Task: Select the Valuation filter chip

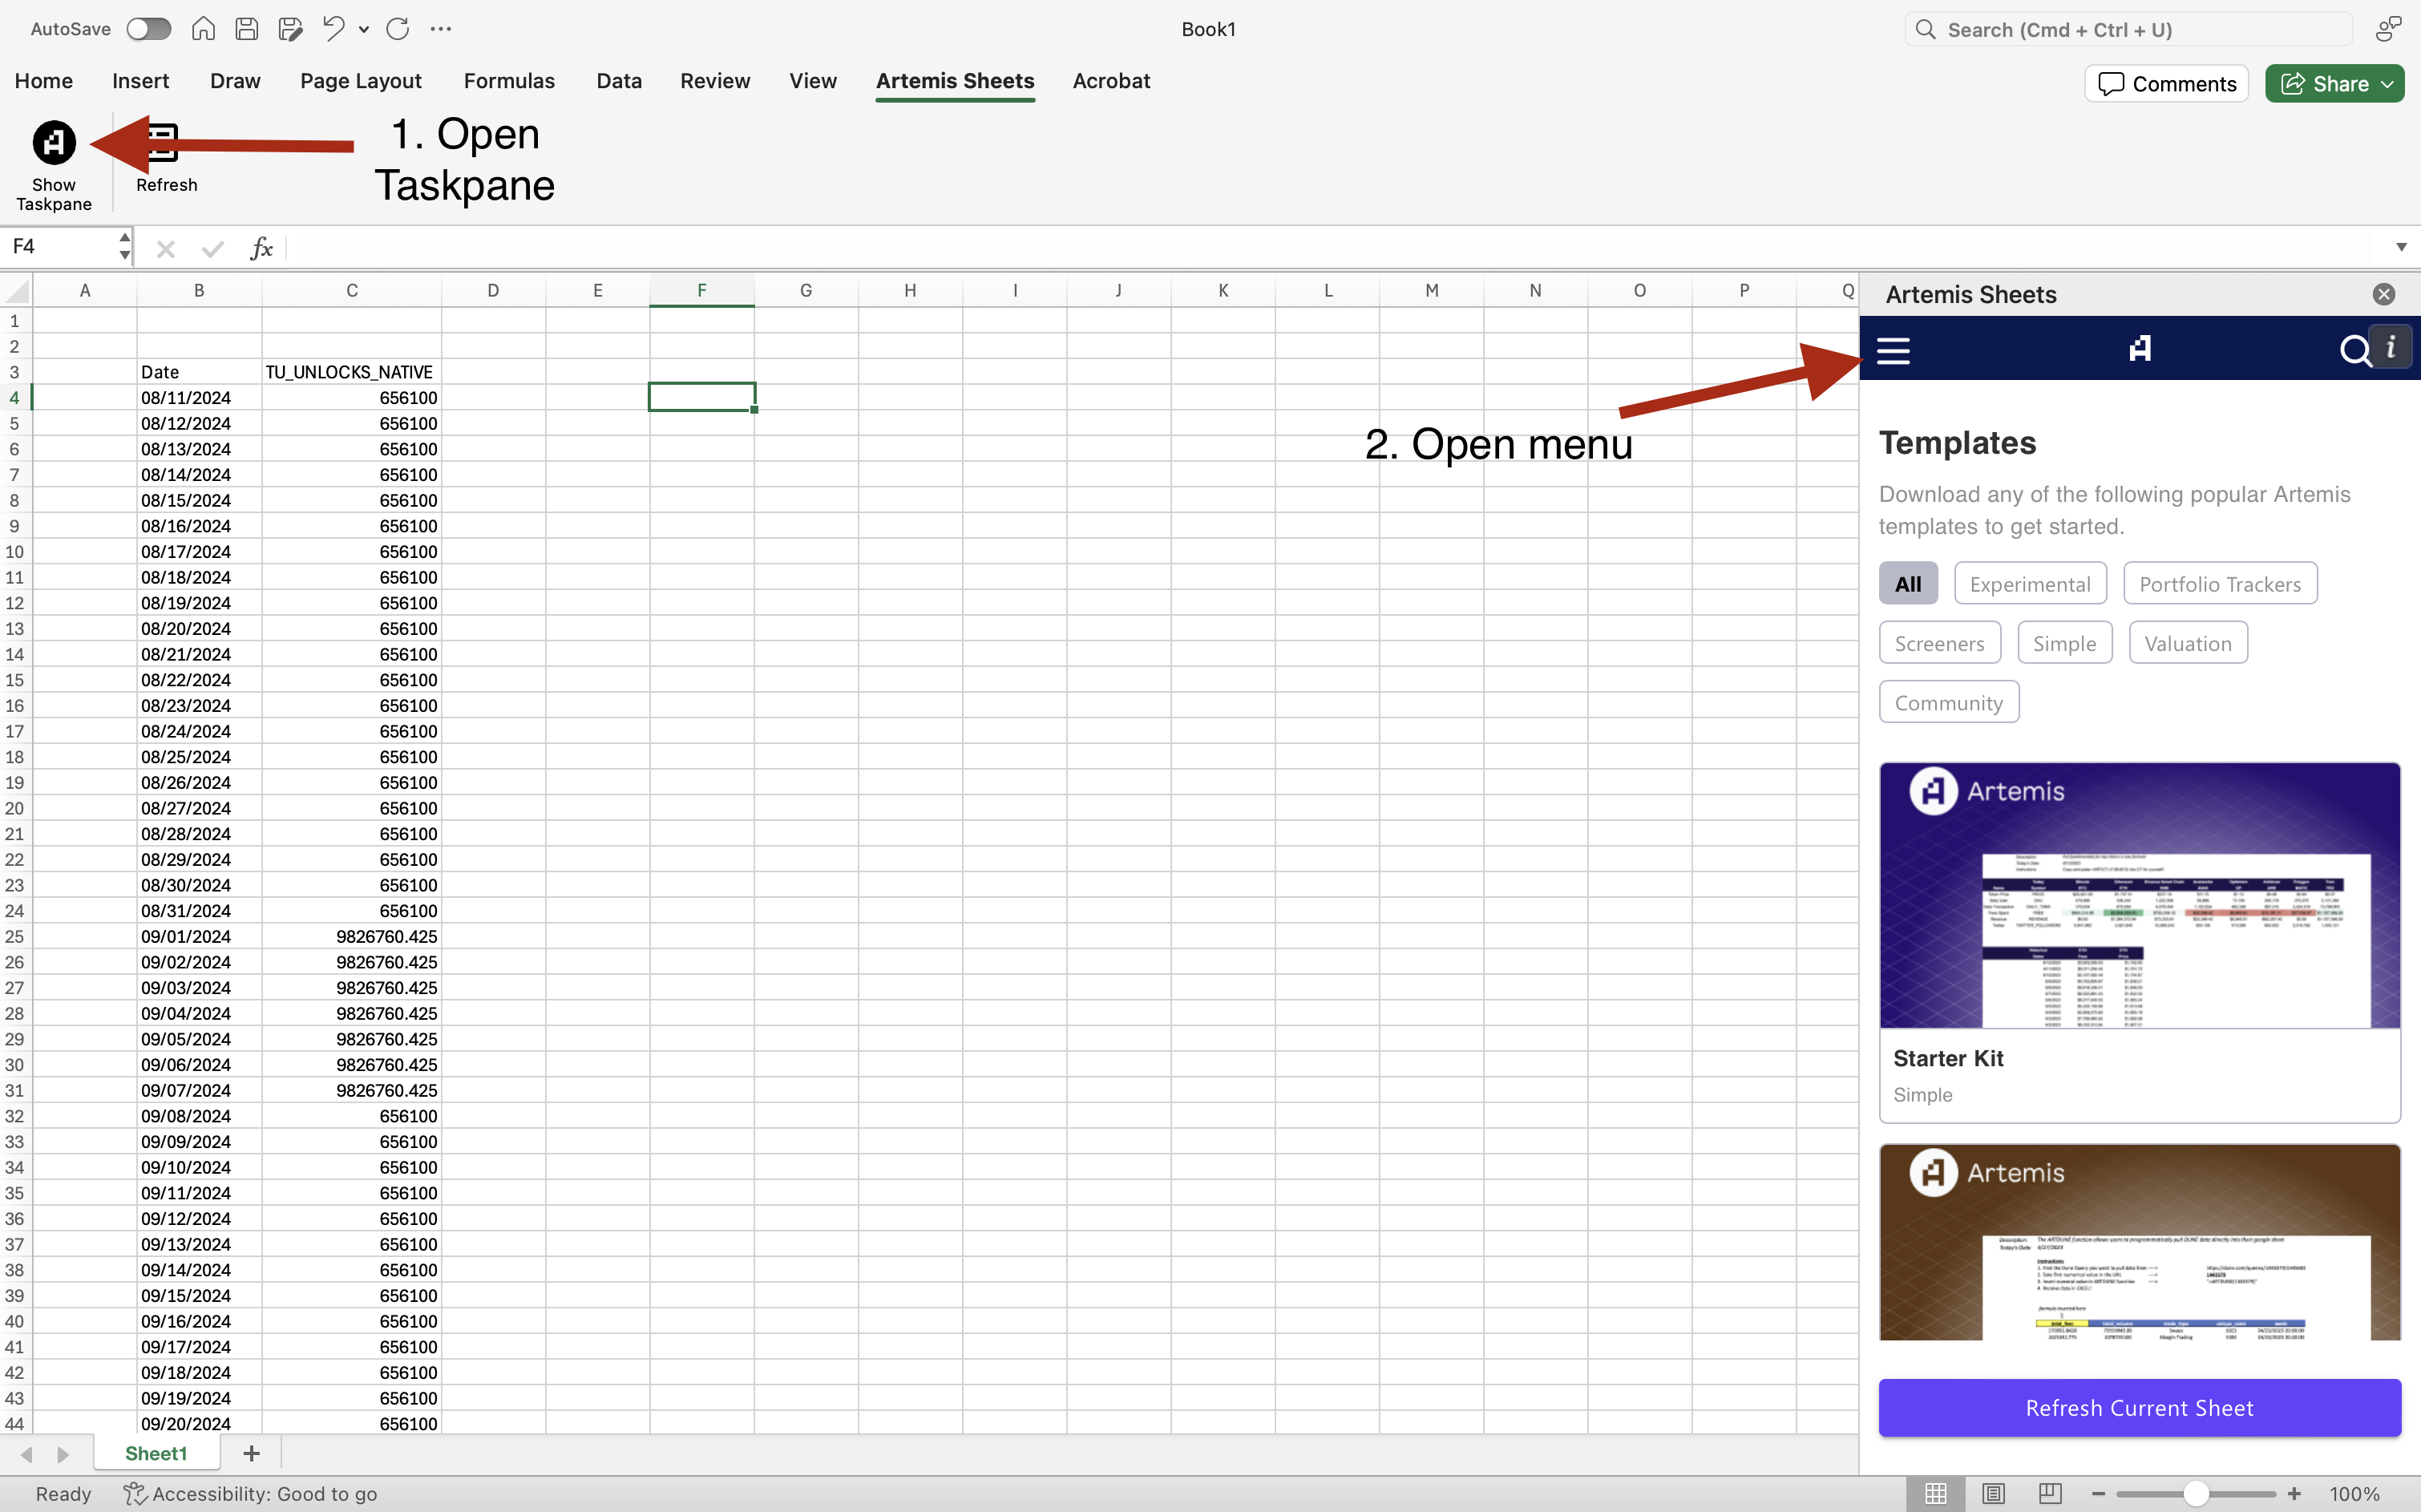Action: (2188, 643)
